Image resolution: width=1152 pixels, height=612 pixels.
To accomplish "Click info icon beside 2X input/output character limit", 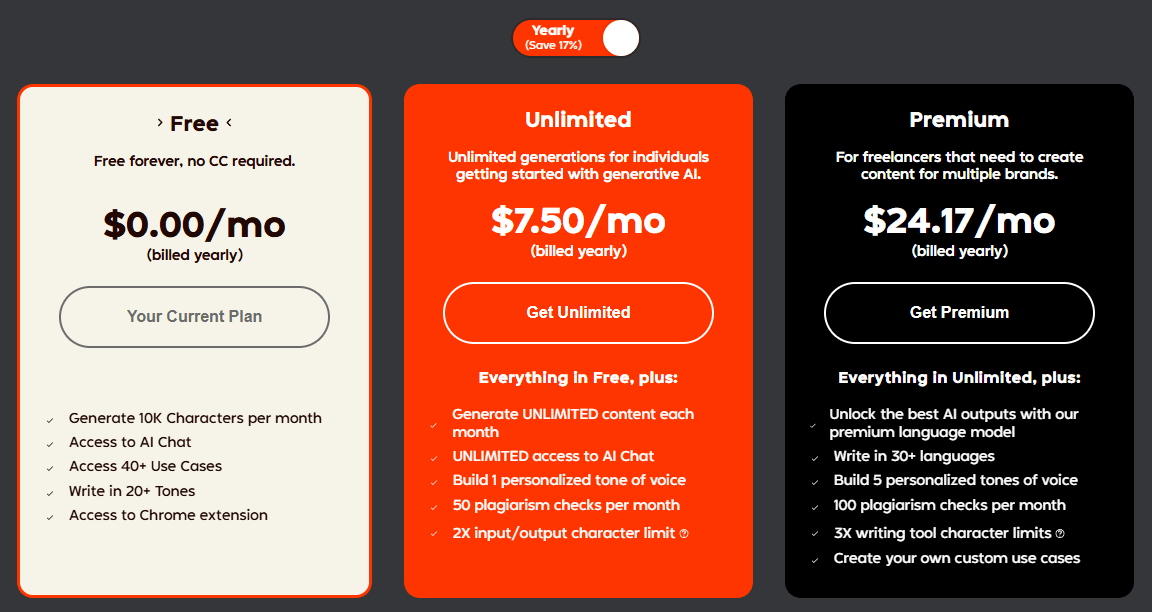I will (x=684, y=534).
